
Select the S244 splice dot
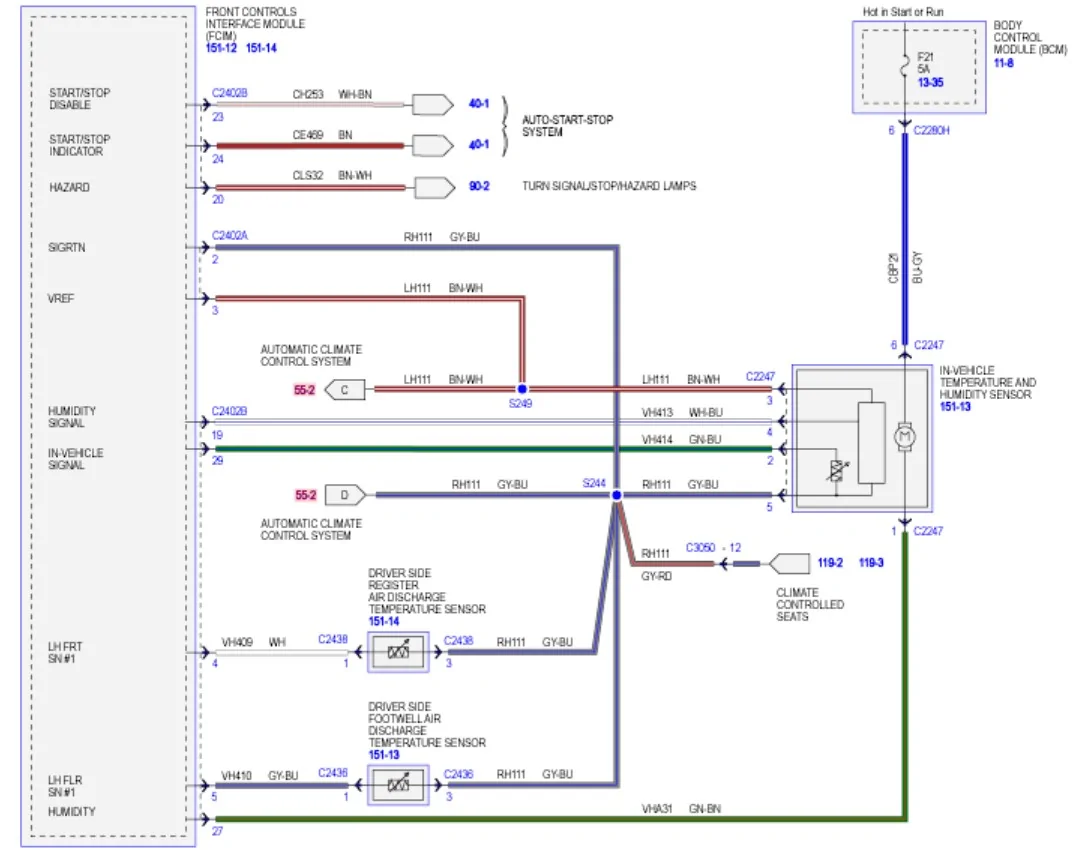click(x=616, y=495)
